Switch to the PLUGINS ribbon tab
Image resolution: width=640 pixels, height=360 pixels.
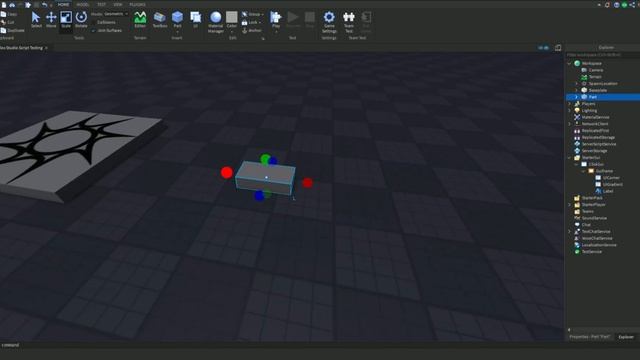tap(137, 4)
